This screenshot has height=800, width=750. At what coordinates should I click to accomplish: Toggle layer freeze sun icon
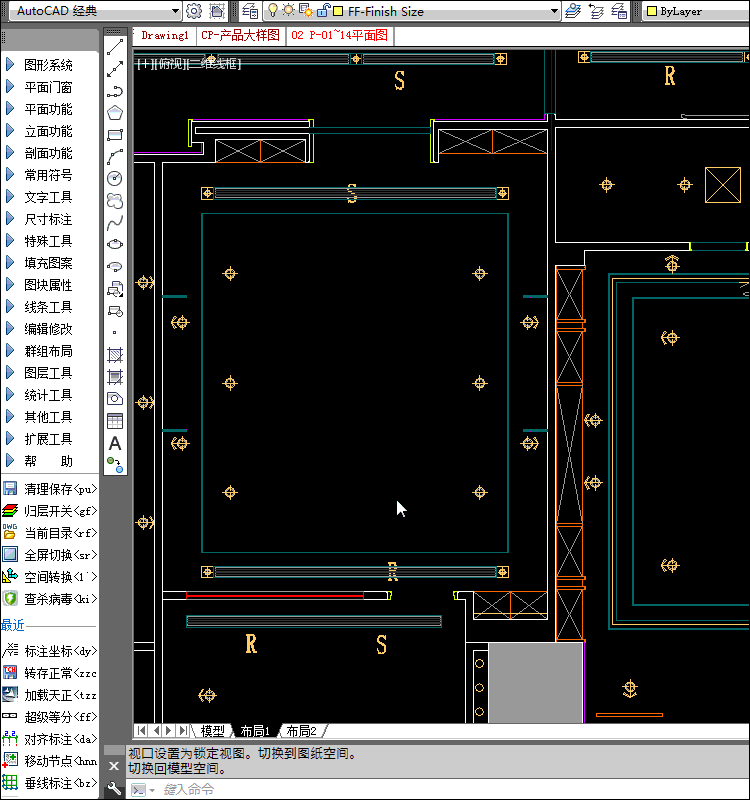[289, 10]
